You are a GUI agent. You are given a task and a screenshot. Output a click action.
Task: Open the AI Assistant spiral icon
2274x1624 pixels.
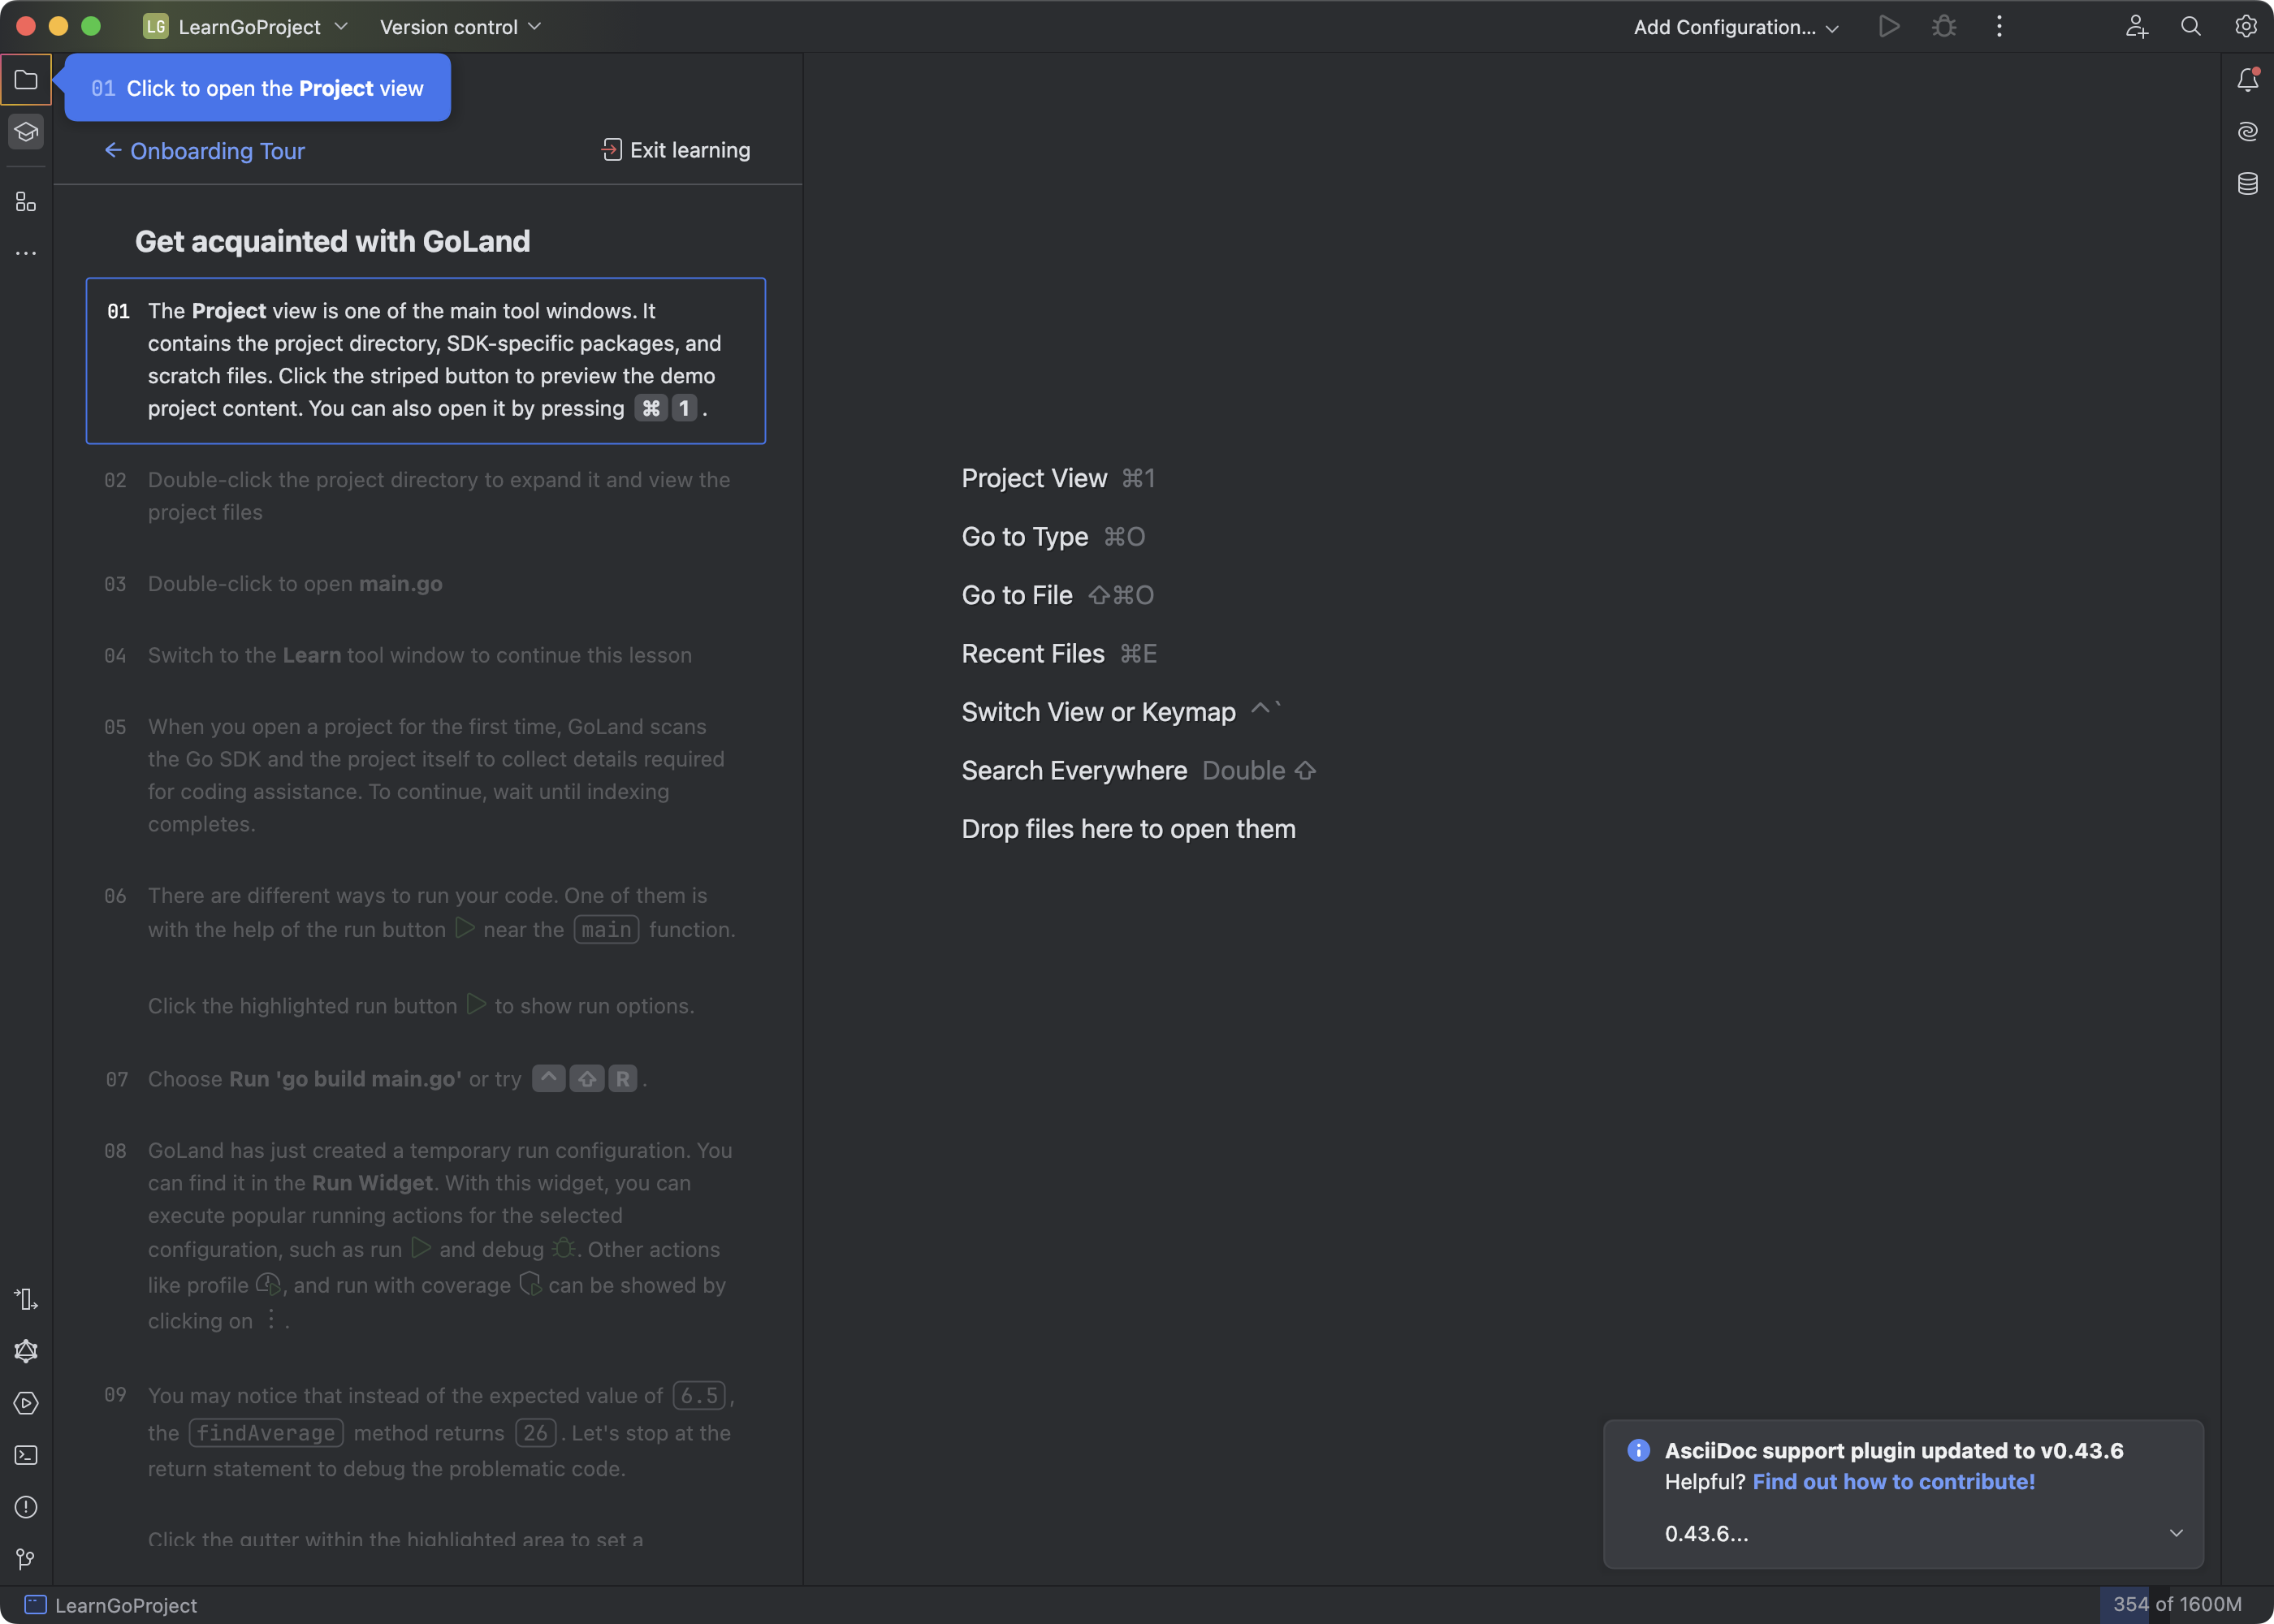click(2247, 132)
